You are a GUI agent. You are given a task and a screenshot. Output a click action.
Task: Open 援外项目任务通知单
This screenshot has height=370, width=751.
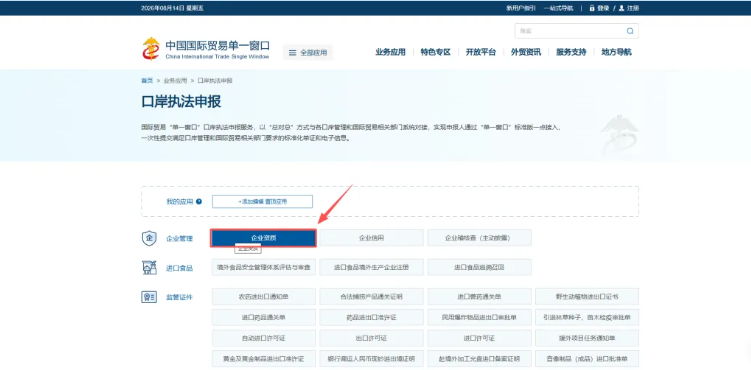pyautogui.click(x=587, y=338)
